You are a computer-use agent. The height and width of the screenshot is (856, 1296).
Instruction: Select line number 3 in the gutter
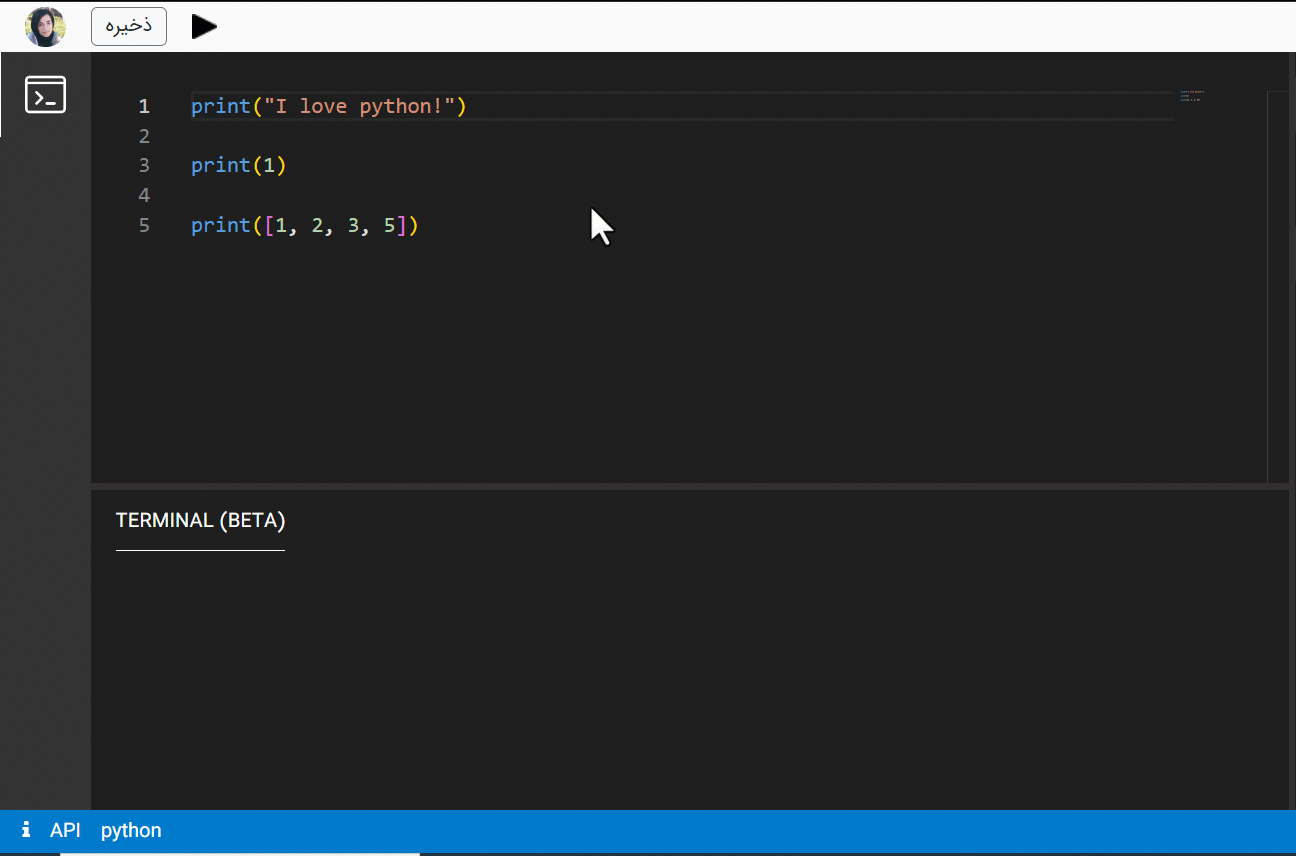144,165
